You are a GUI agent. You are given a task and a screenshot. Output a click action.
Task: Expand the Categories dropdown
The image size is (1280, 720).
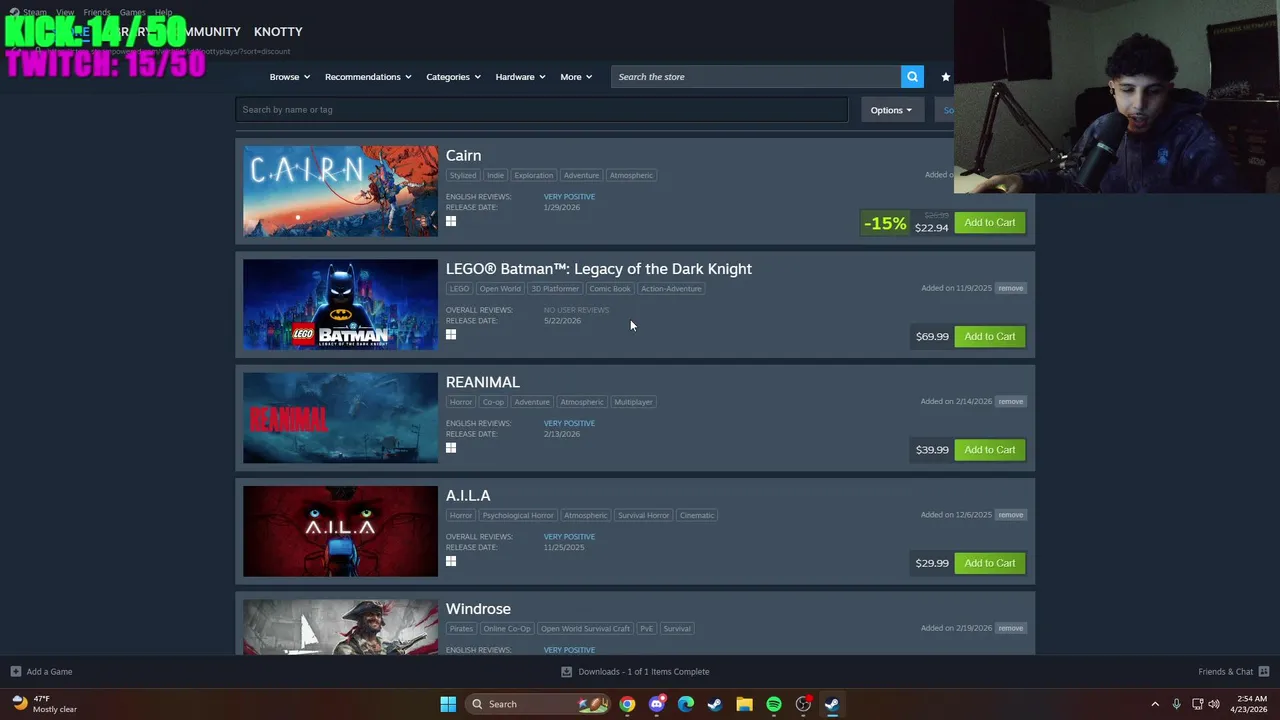tap(453, 77)
